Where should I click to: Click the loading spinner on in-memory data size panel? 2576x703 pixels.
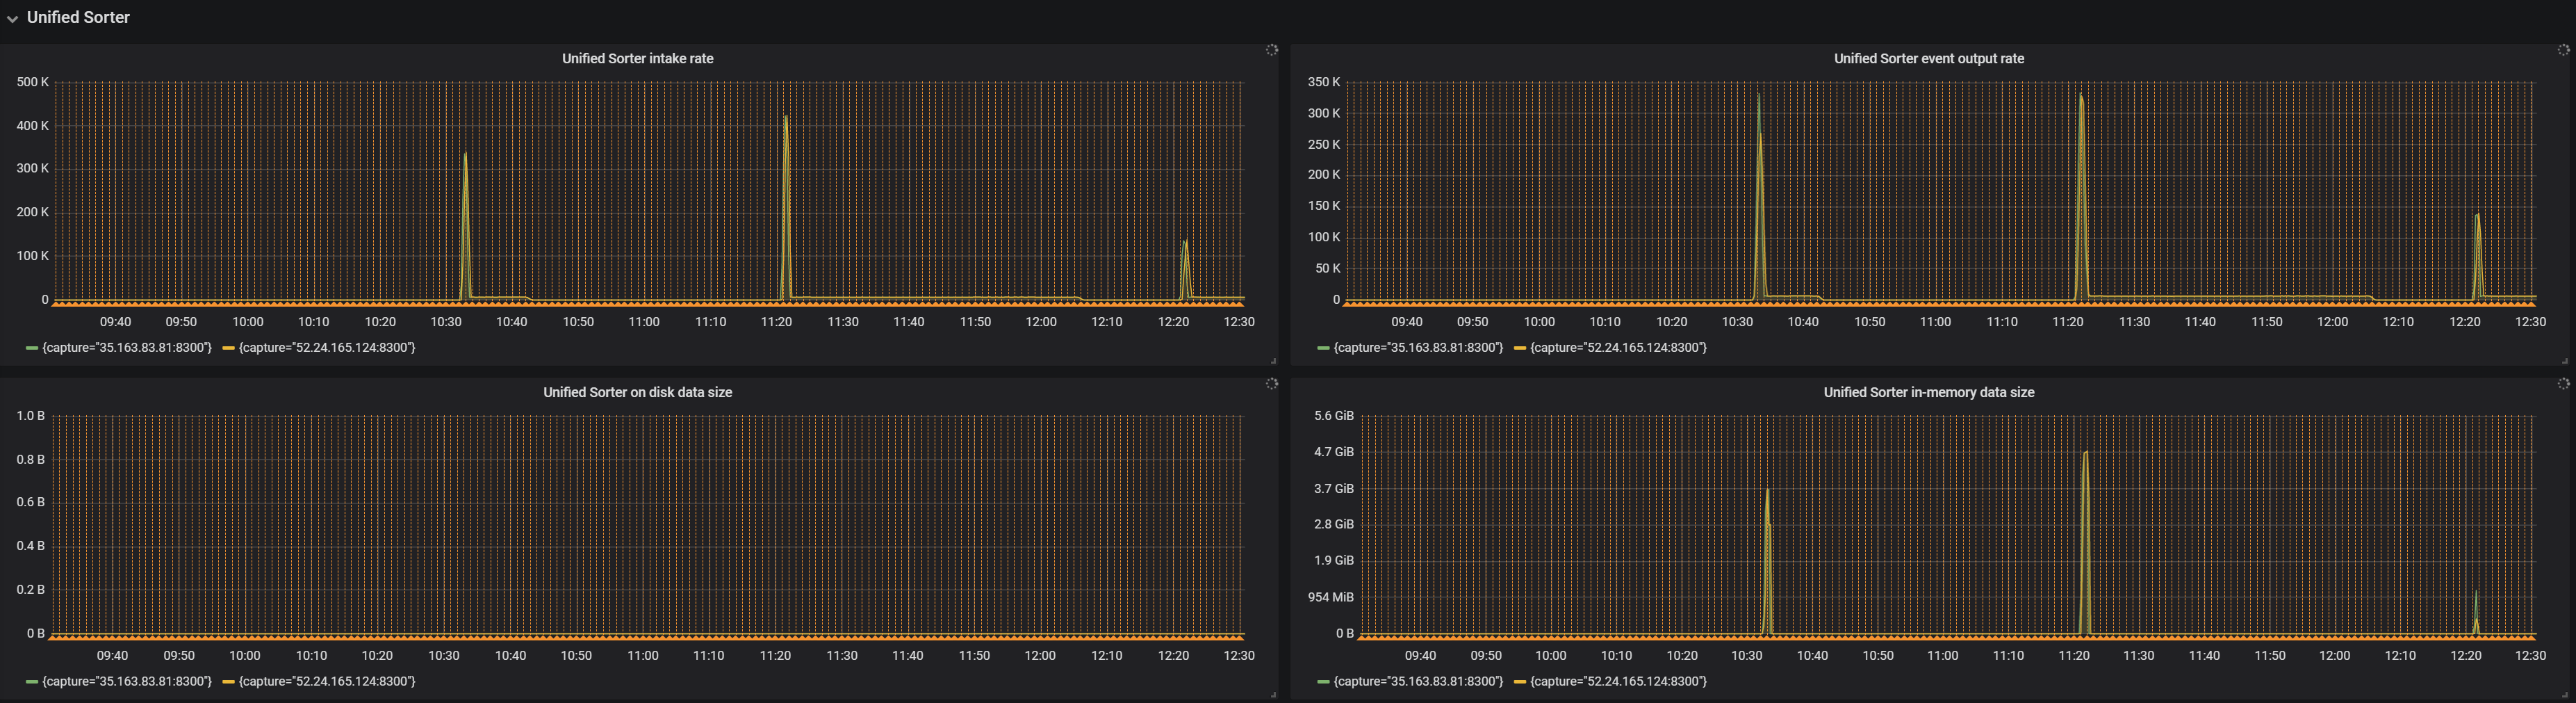tap(2563, 382)
